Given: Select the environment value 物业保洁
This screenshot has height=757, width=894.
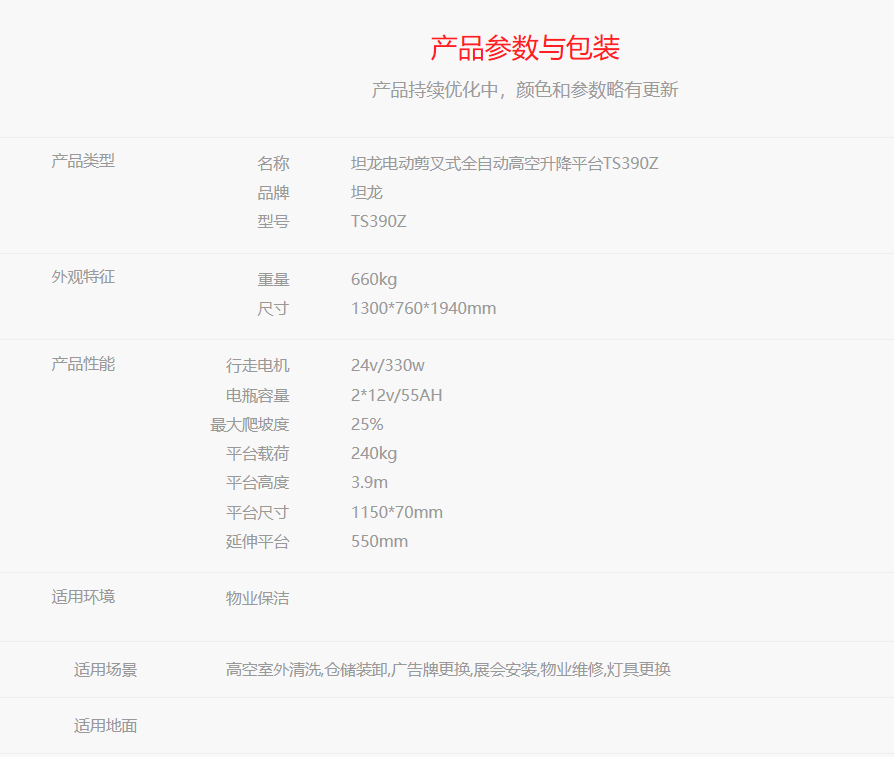Looking at the screenshot, I should (258, 599).
